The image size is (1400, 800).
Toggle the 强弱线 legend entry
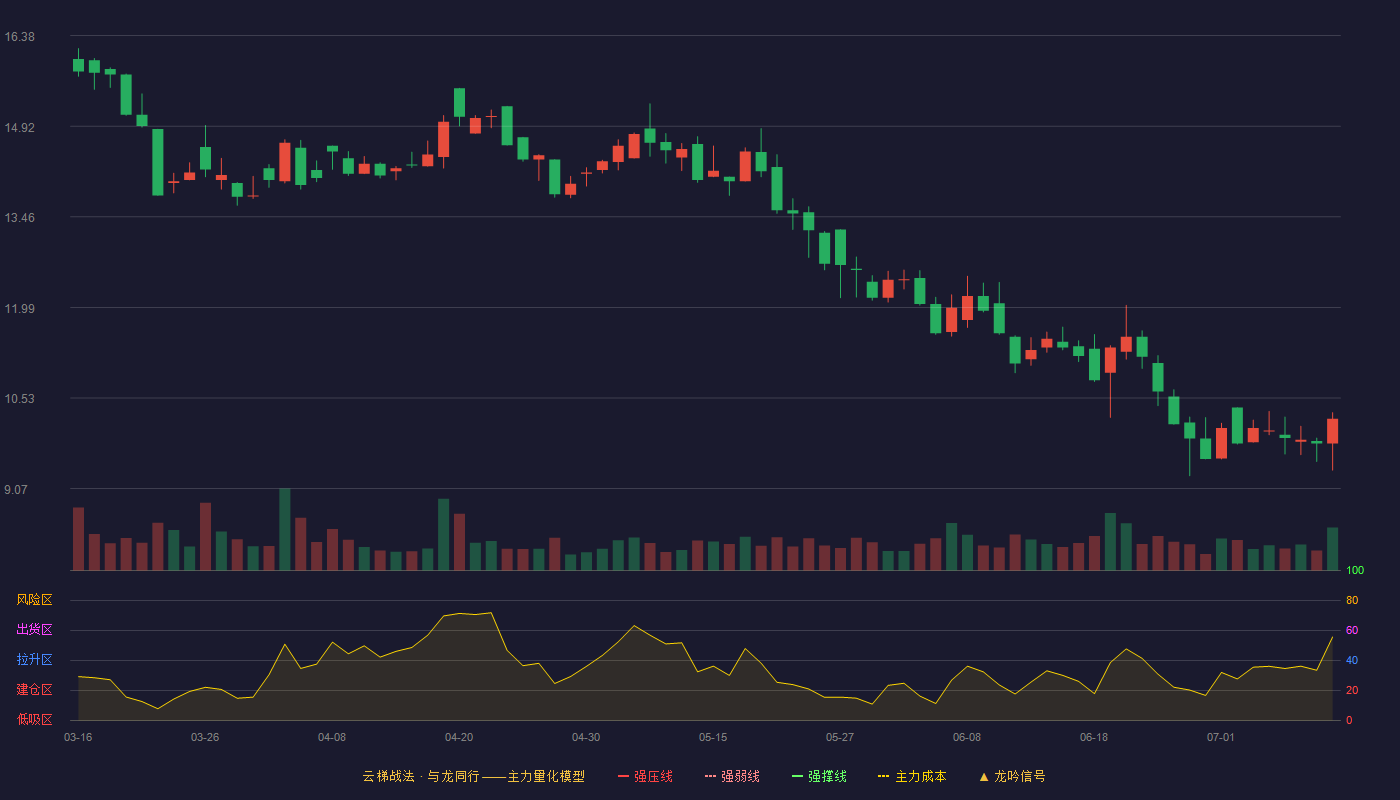[x=732, y=776]
